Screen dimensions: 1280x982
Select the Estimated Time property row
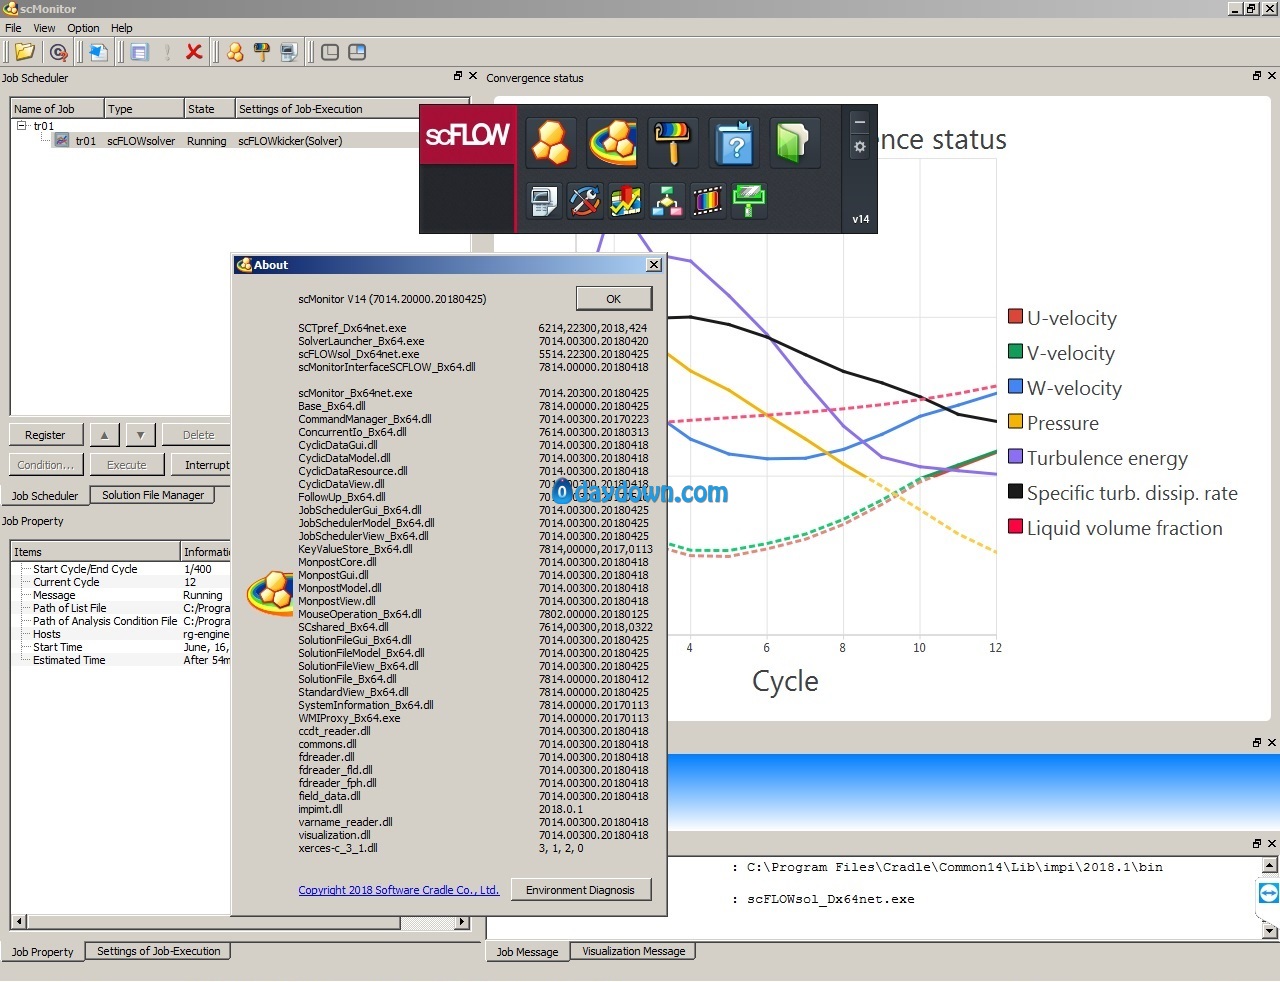coord(121,660)
